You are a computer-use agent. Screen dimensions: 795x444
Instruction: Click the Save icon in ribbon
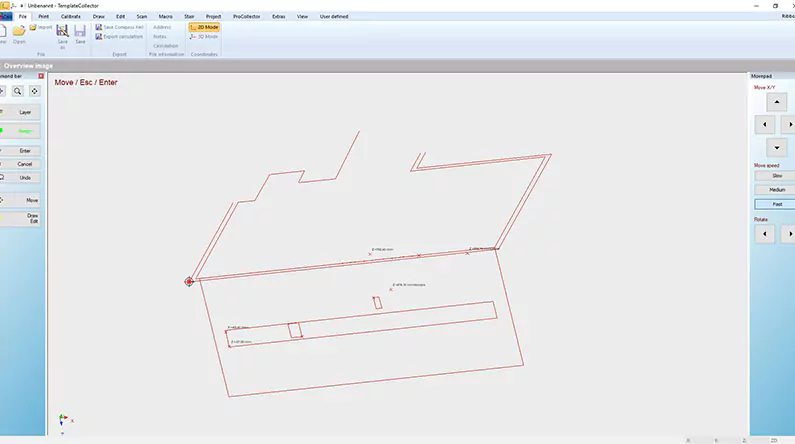pos(80,33)
